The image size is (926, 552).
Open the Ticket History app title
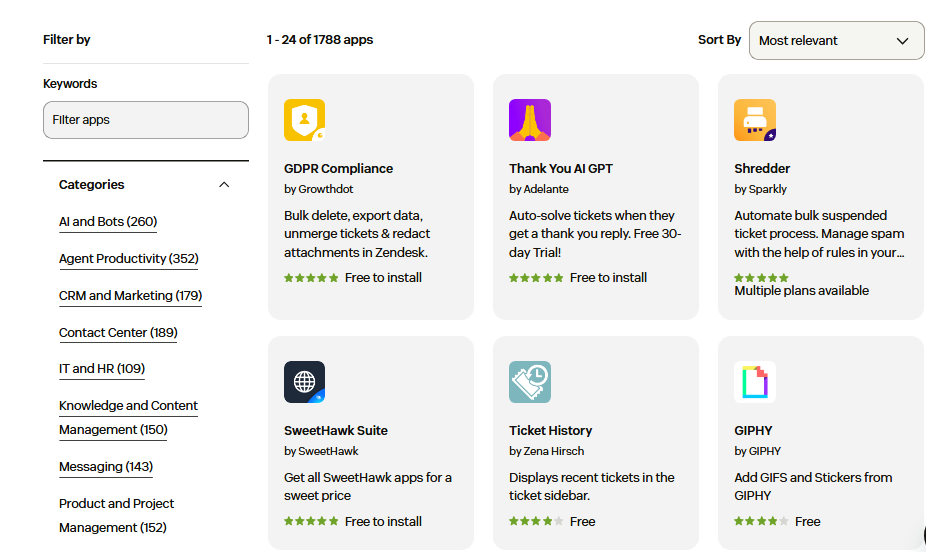[550, 431]
